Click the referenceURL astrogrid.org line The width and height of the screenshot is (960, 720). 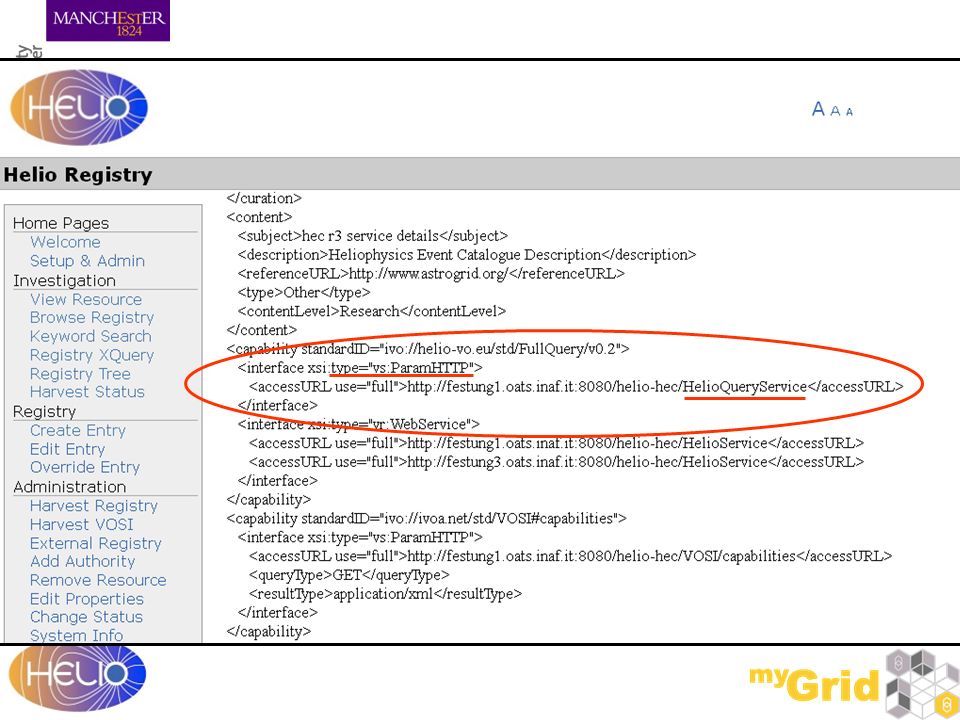[x=431, y=274]
